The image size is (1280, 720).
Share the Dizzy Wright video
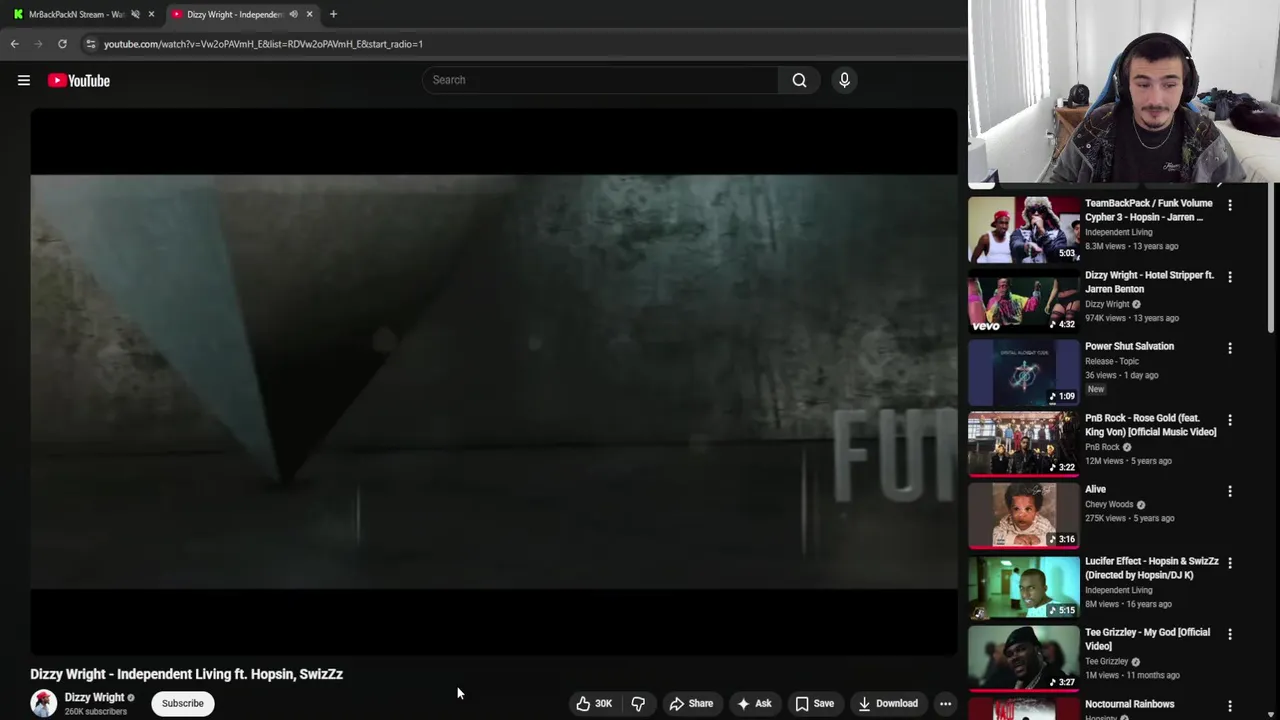point(691,703)
